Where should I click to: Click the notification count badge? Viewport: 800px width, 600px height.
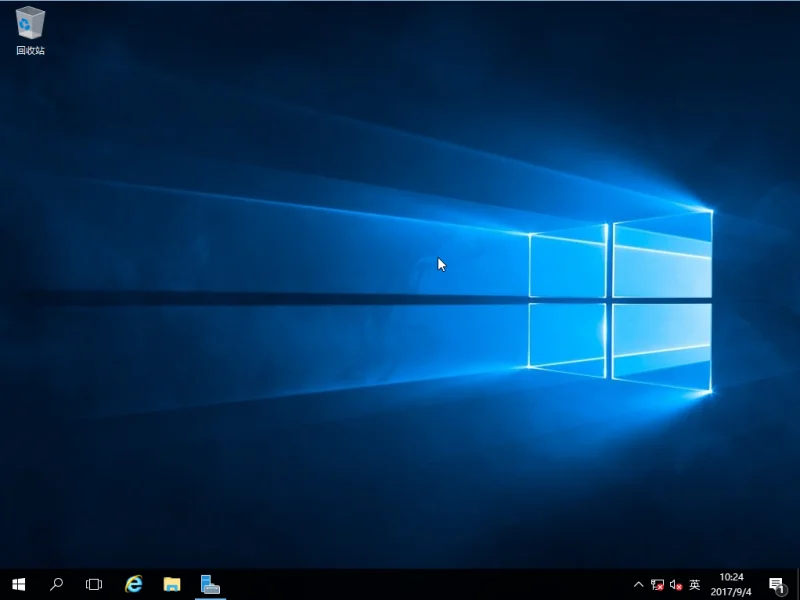(781, 590)
